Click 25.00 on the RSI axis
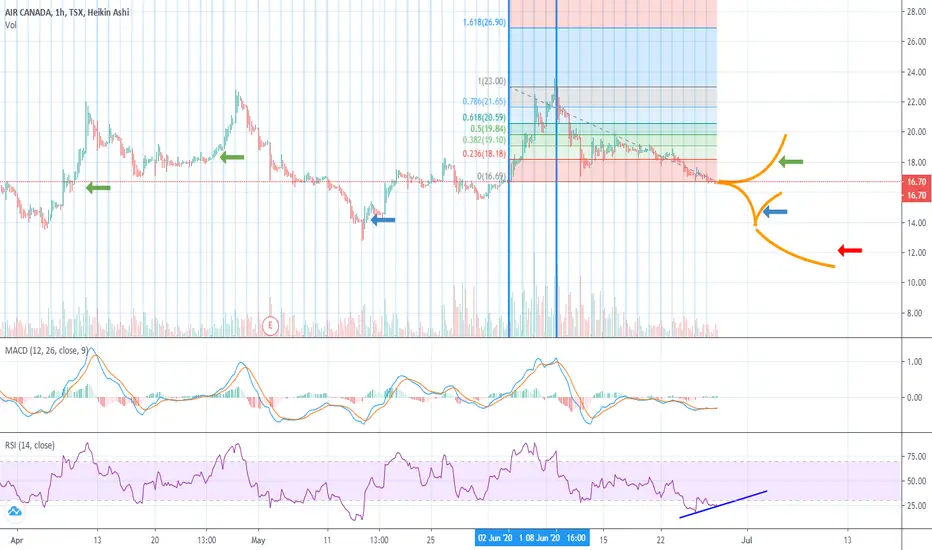This screenshot has width=932, height=550. point(916,505)
